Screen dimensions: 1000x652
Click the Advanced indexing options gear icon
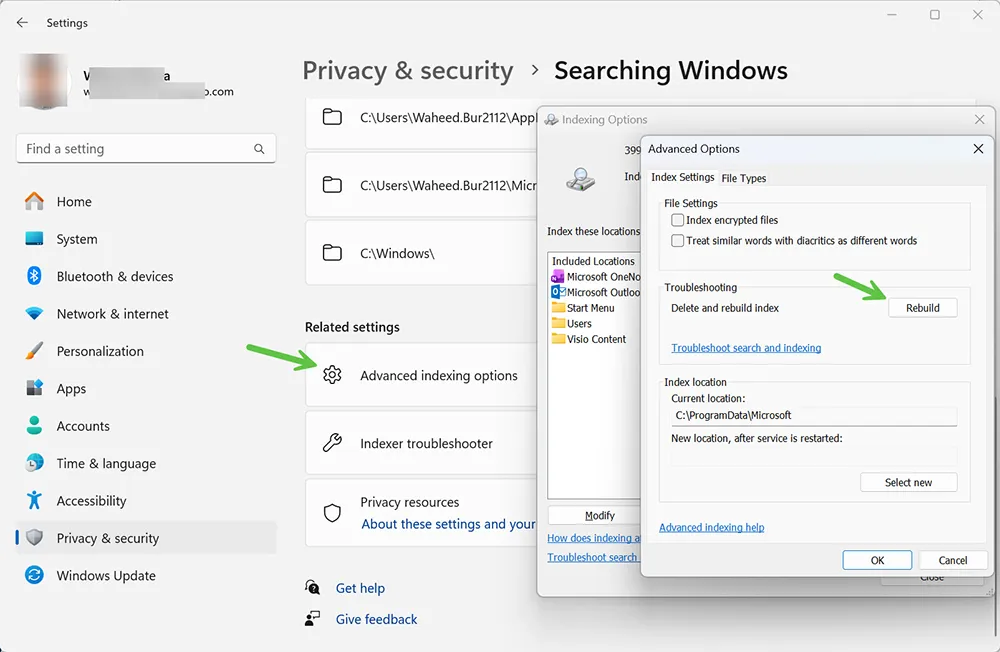[332, 373]
